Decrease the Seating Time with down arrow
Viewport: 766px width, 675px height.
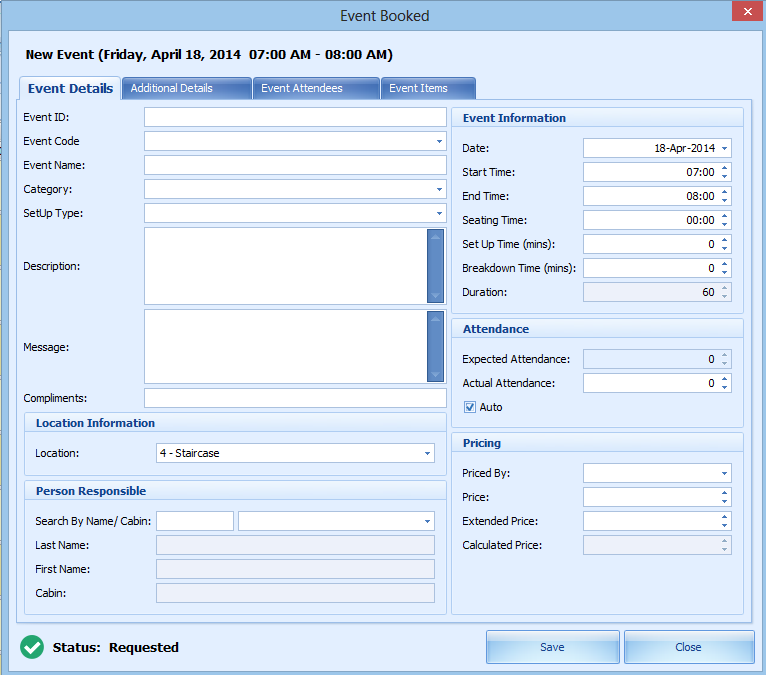pyautogui.click(x=724, y=224)
